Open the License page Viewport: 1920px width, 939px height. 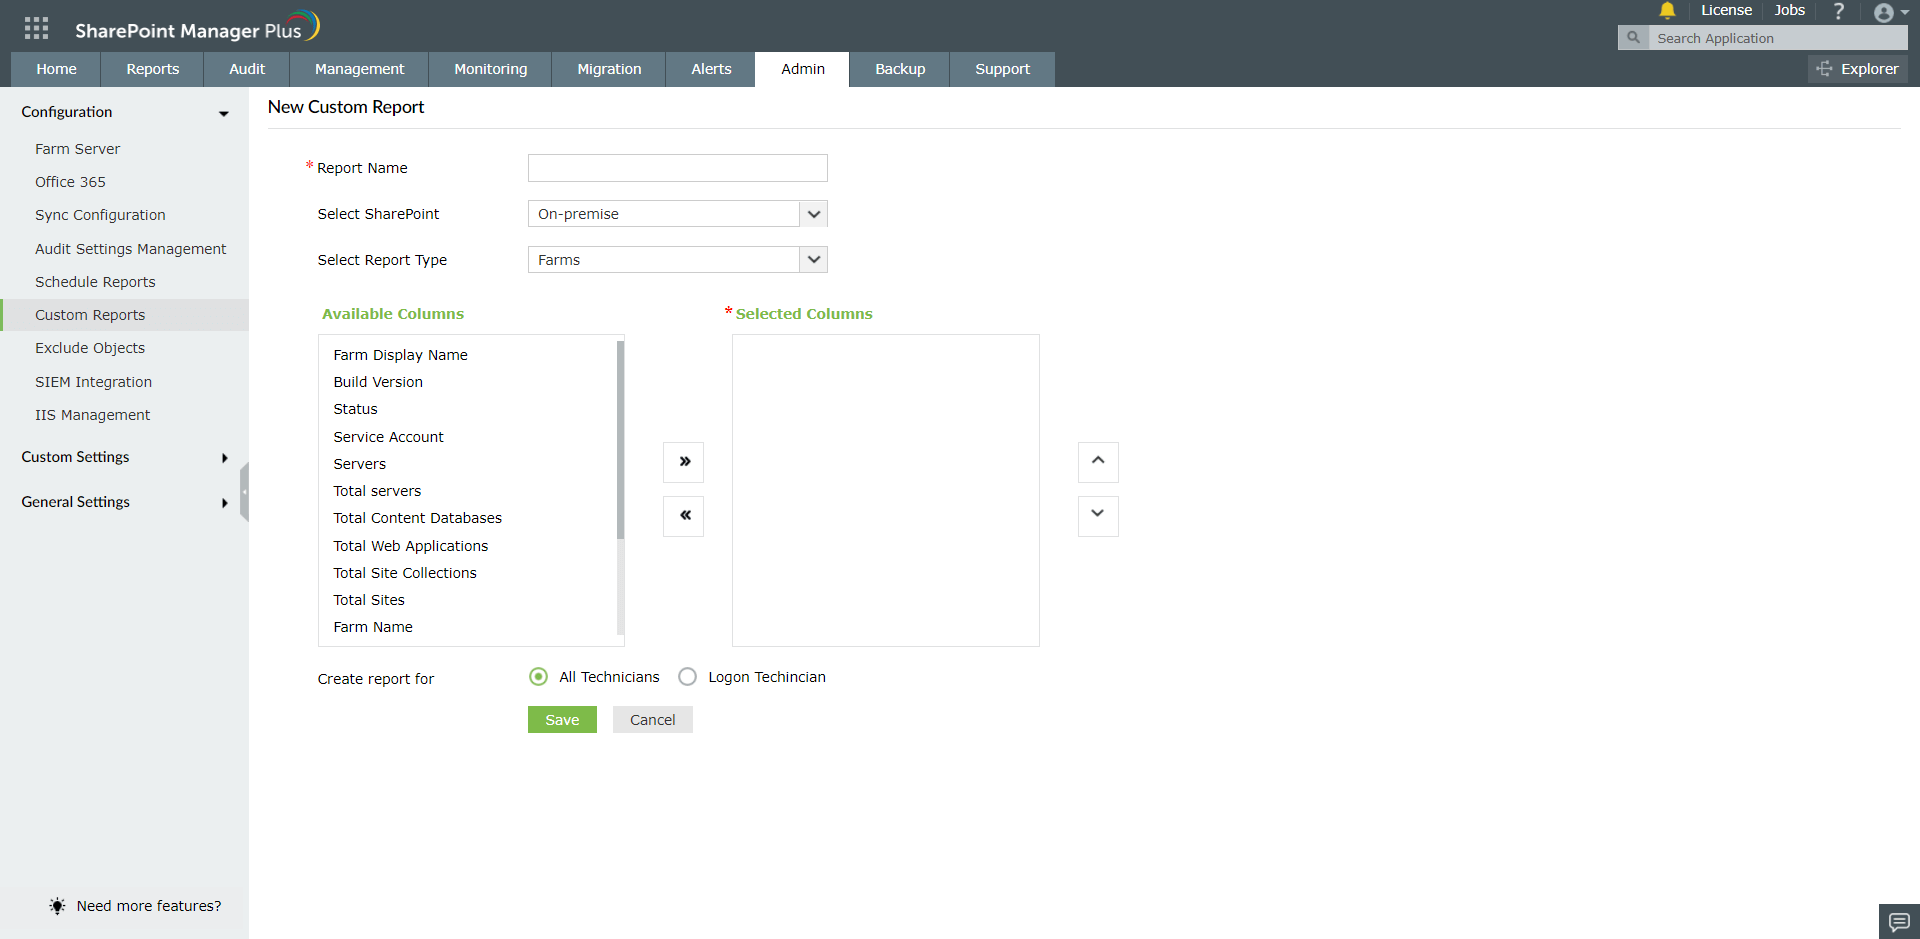click(x=1726, y=10)
